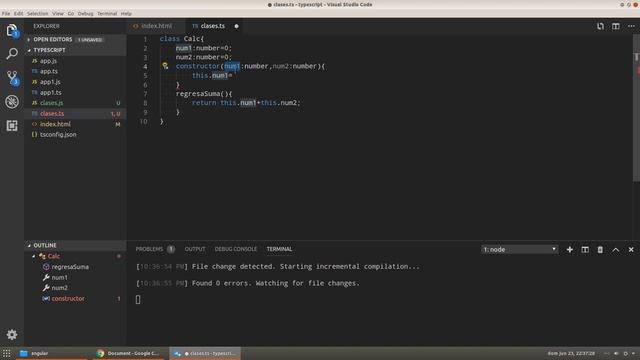Click the date and time in the system tray
The width and height of the screenshot is (640, 360).
pos(571,353)
